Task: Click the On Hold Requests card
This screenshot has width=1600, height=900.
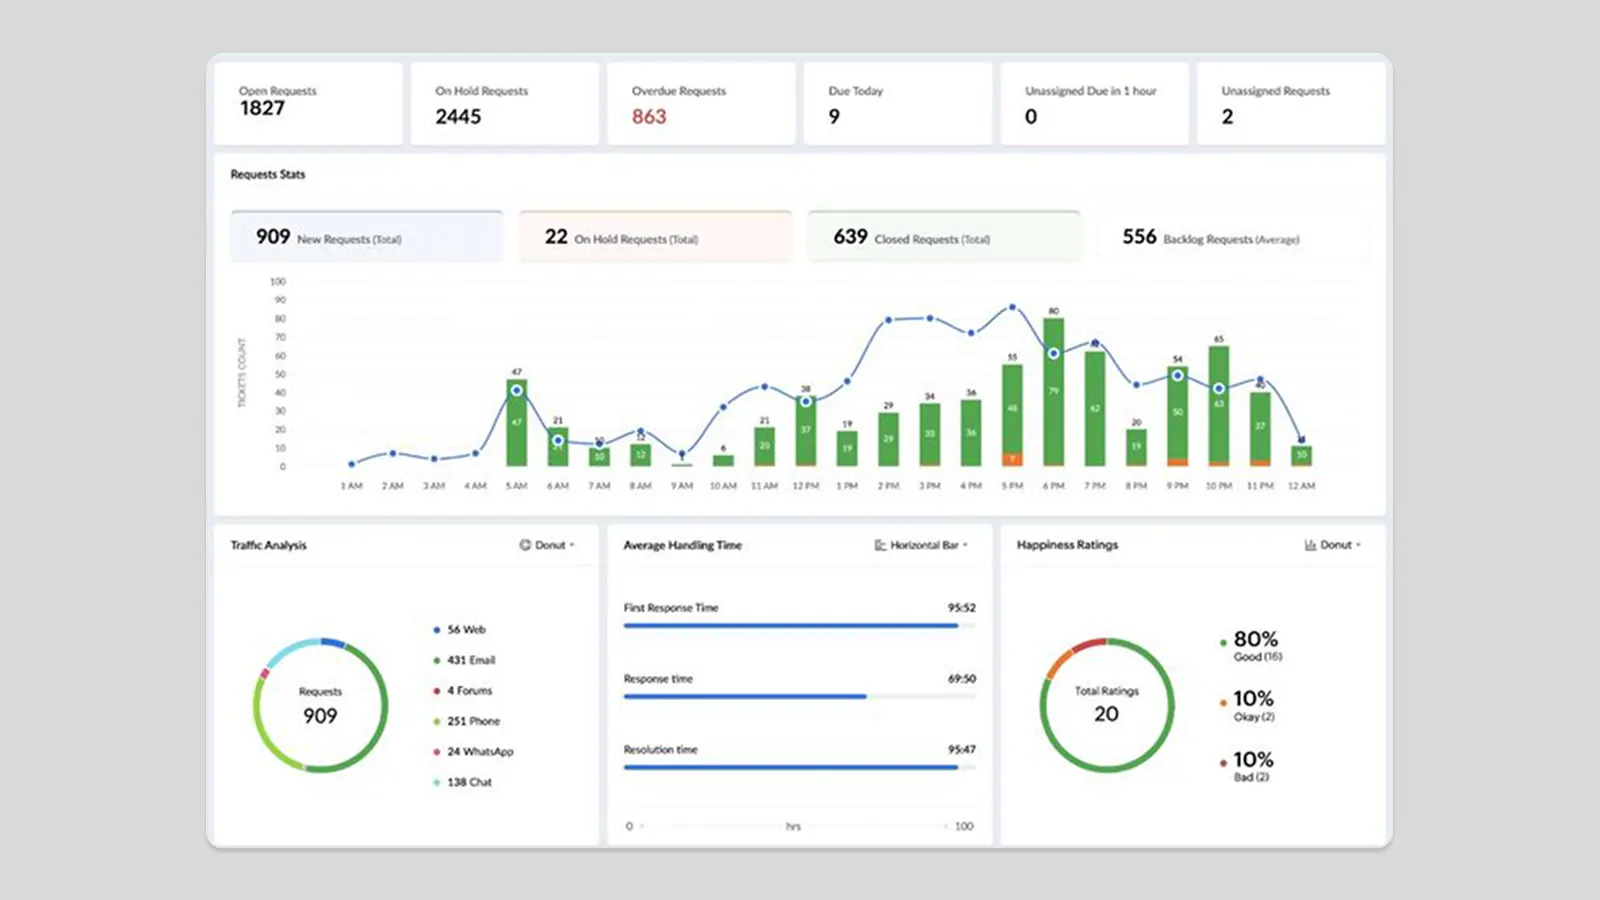Action: coord(504,104)
